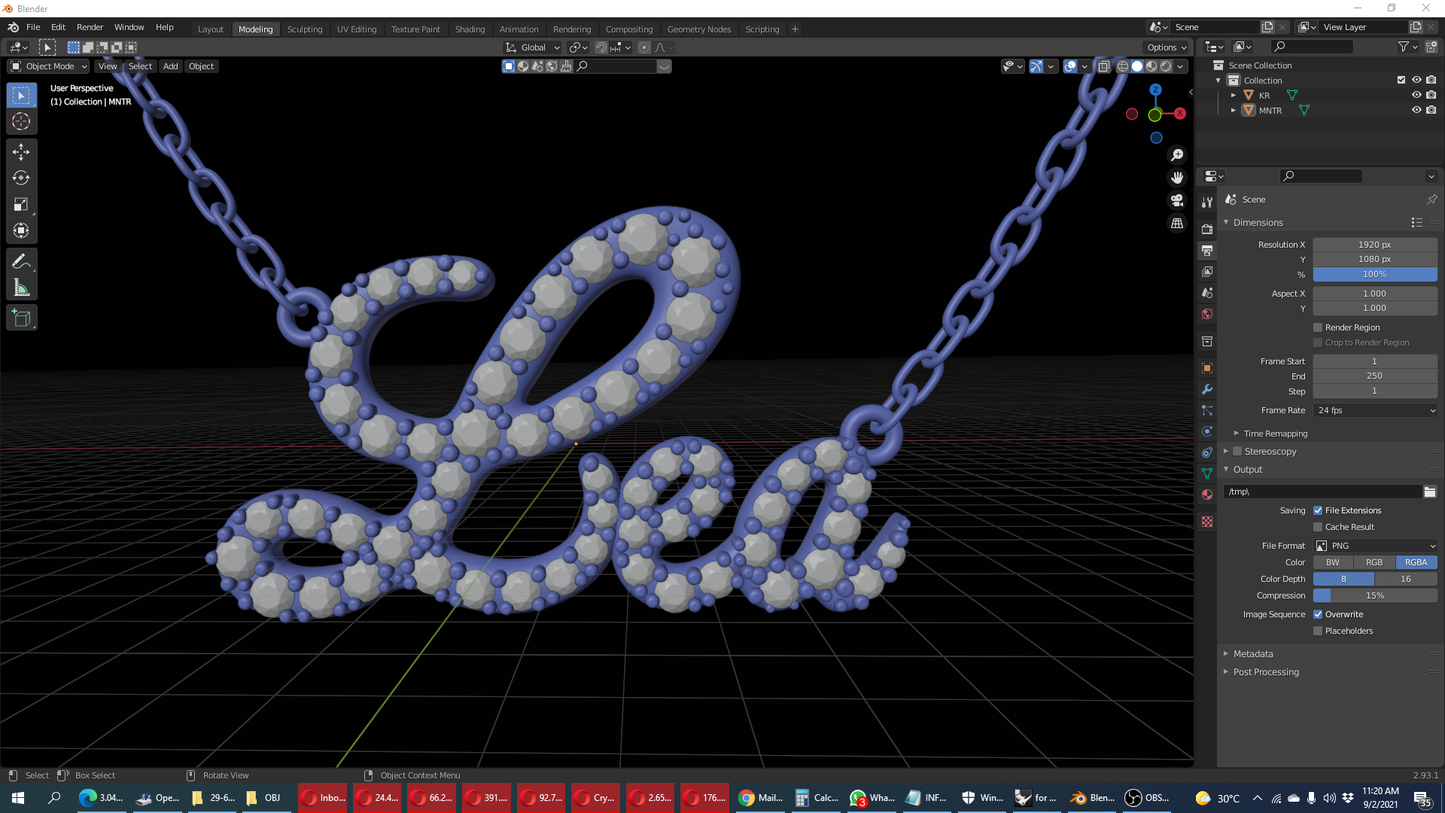
Task: Switch to solid viewport shading
Action: pyautogui.click(x=1137, y=66)
